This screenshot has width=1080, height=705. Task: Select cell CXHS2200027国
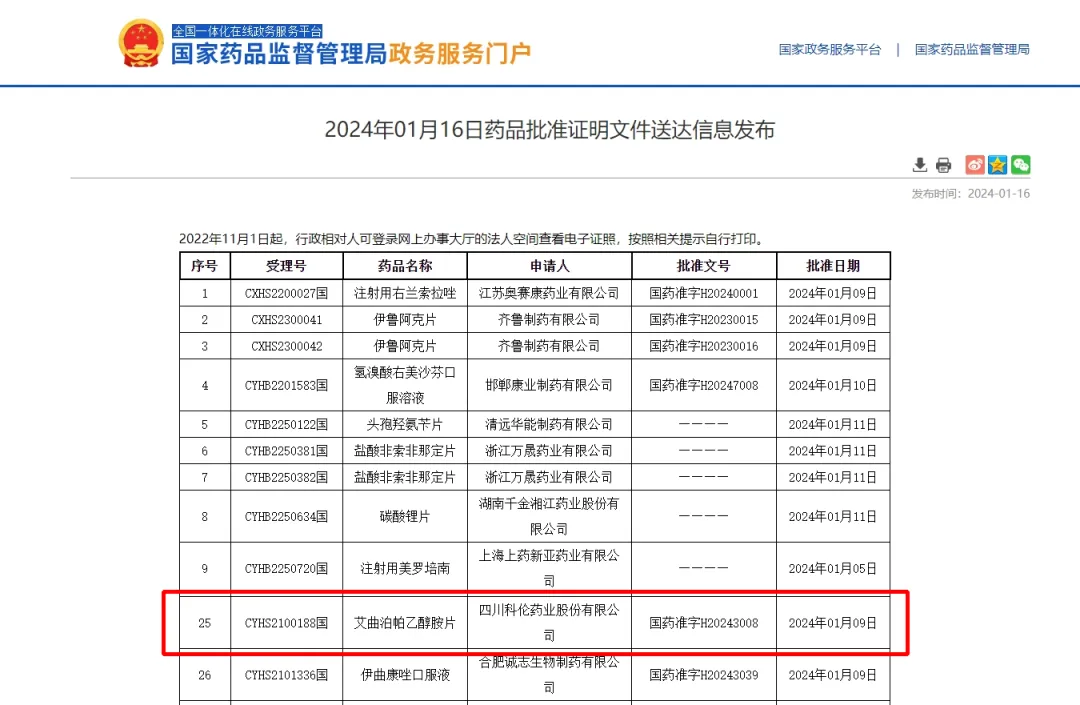(x=287, y=293)
